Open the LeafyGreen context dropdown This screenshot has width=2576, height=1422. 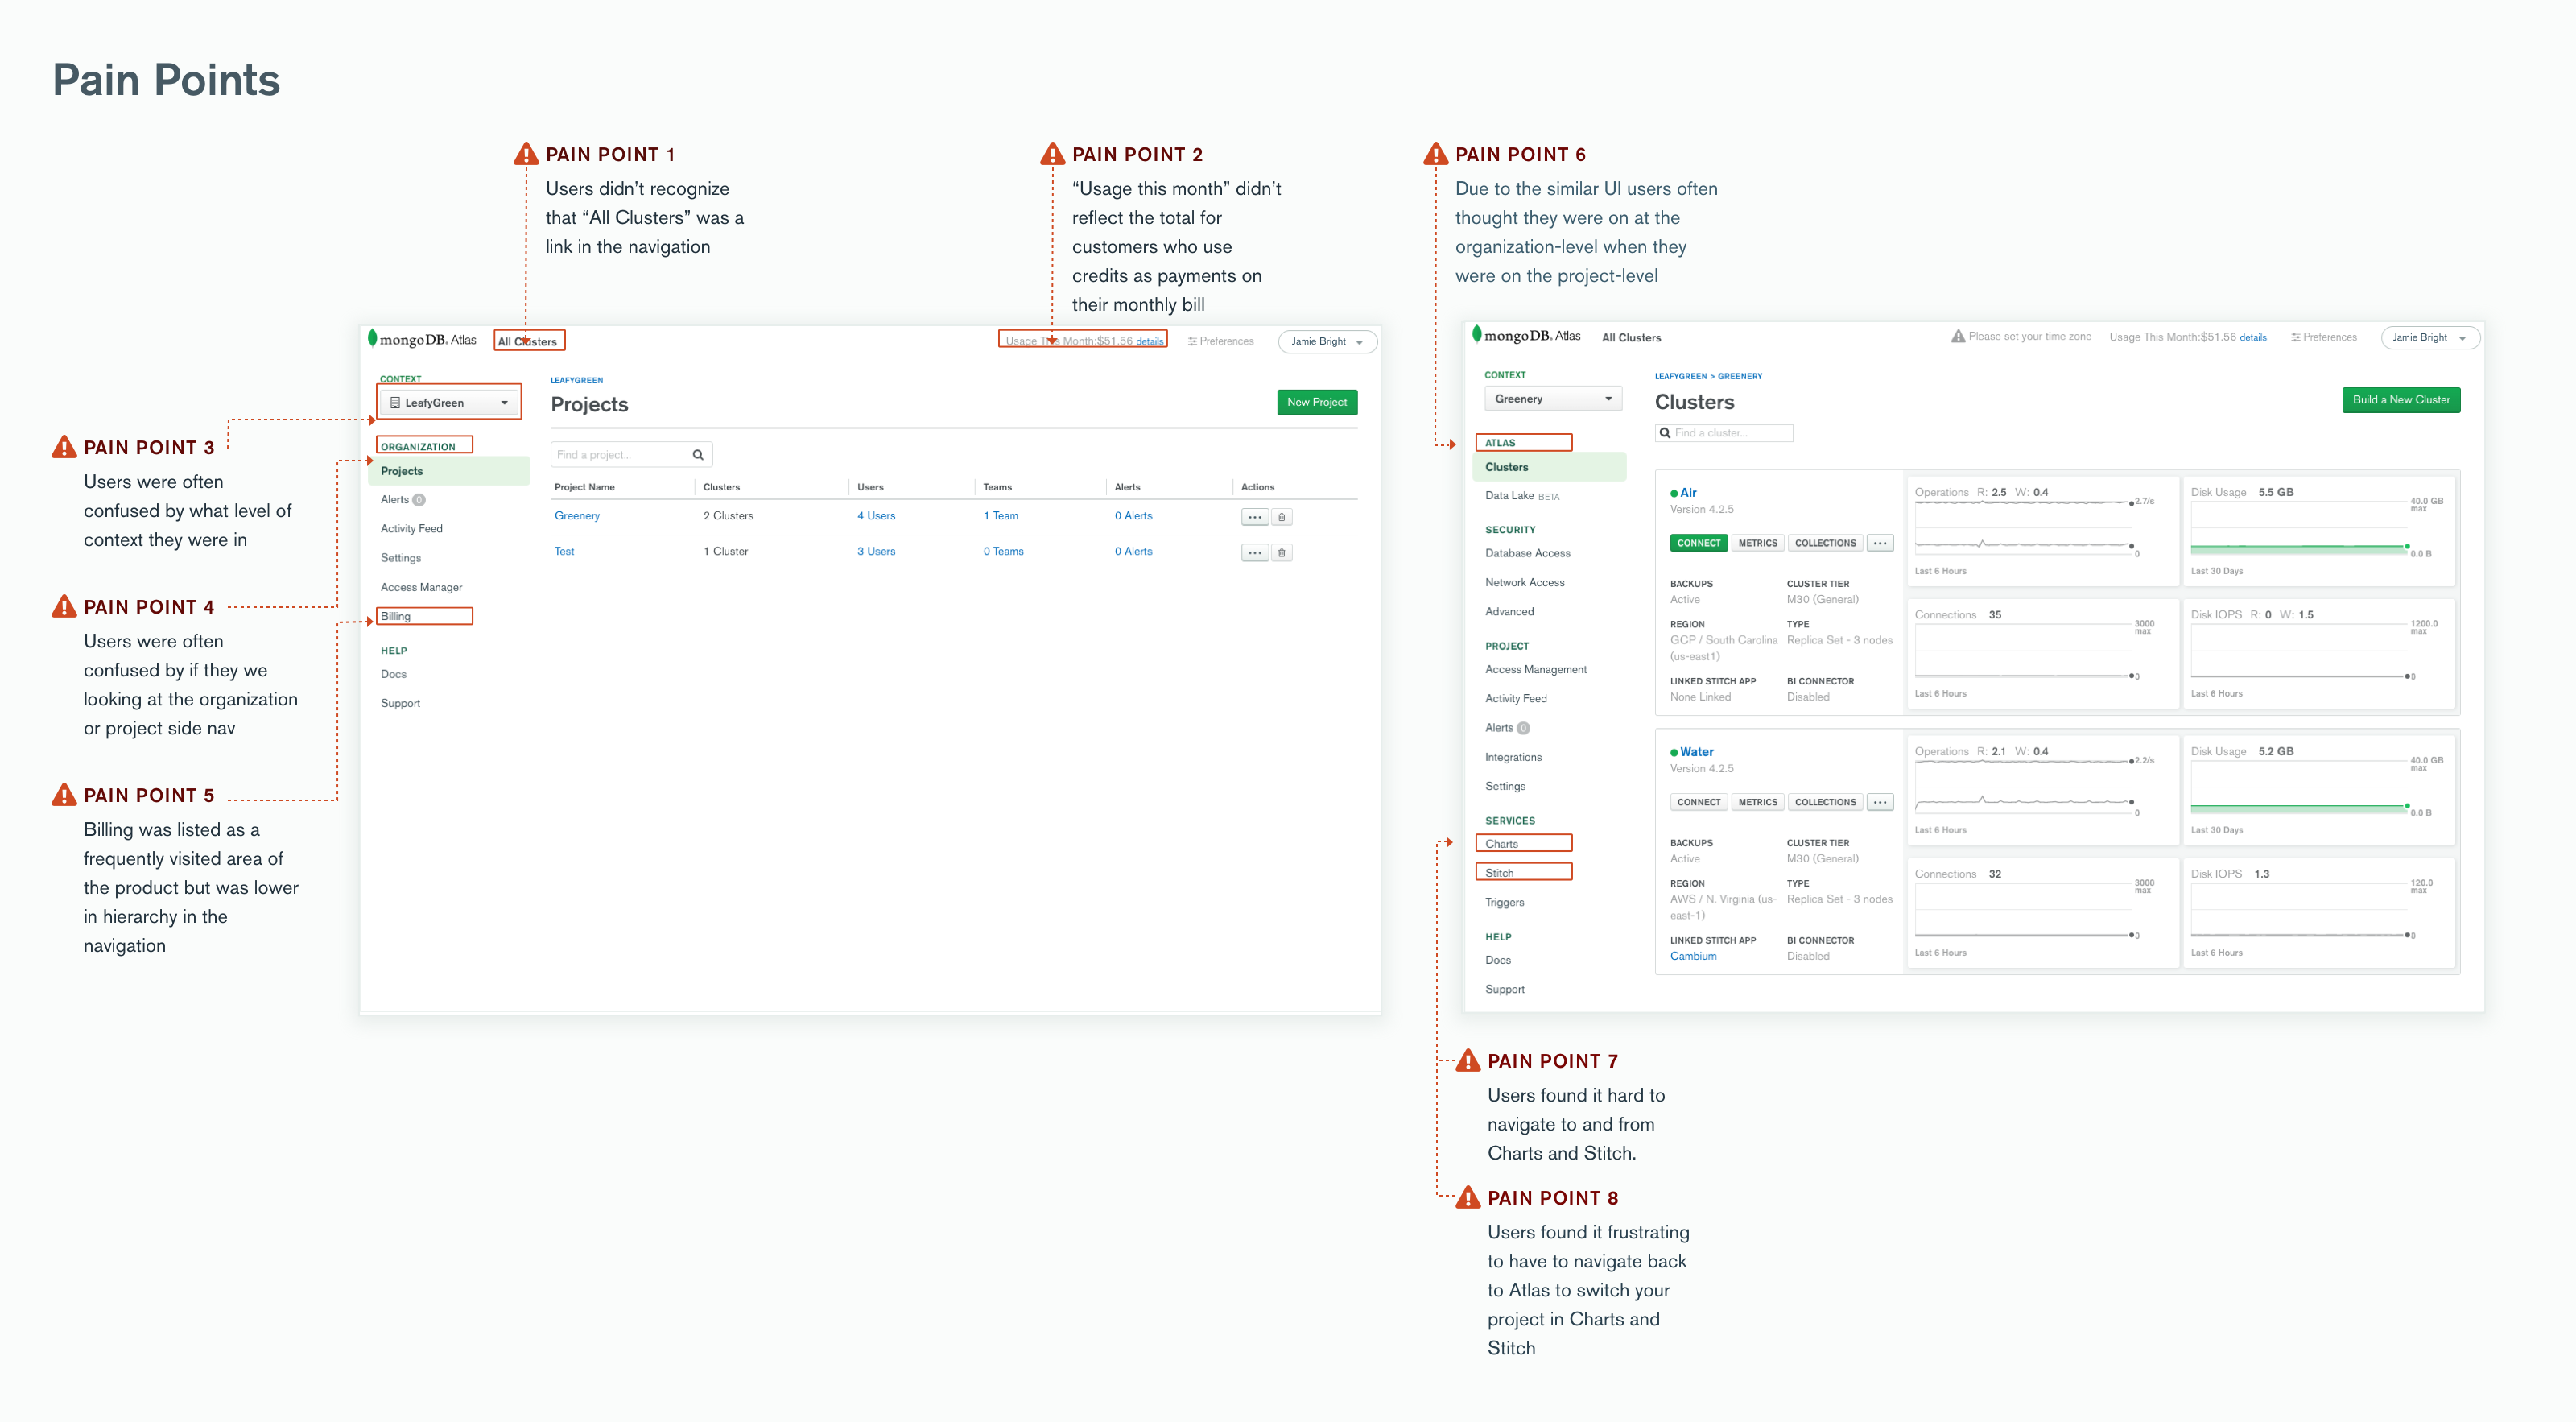coord(448,402)
